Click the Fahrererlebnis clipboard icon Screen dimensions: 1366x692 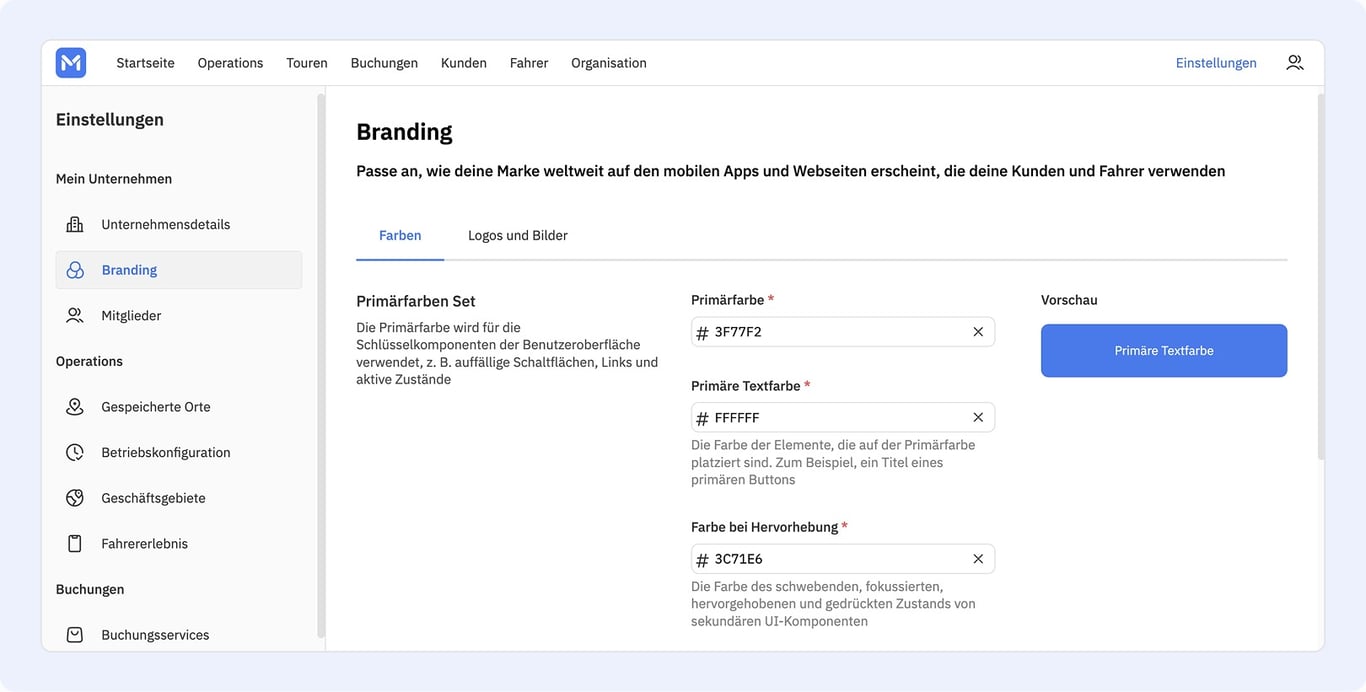(75, 543)
